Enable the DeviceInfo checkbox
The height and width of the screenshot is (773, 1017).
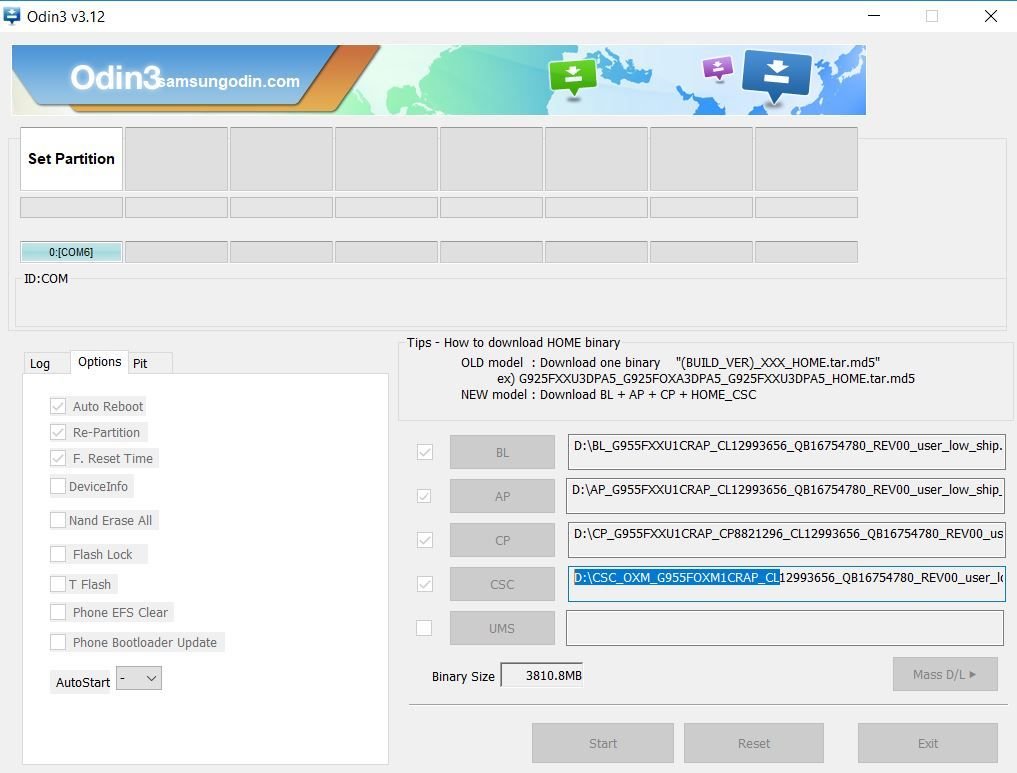click(58, 486)
